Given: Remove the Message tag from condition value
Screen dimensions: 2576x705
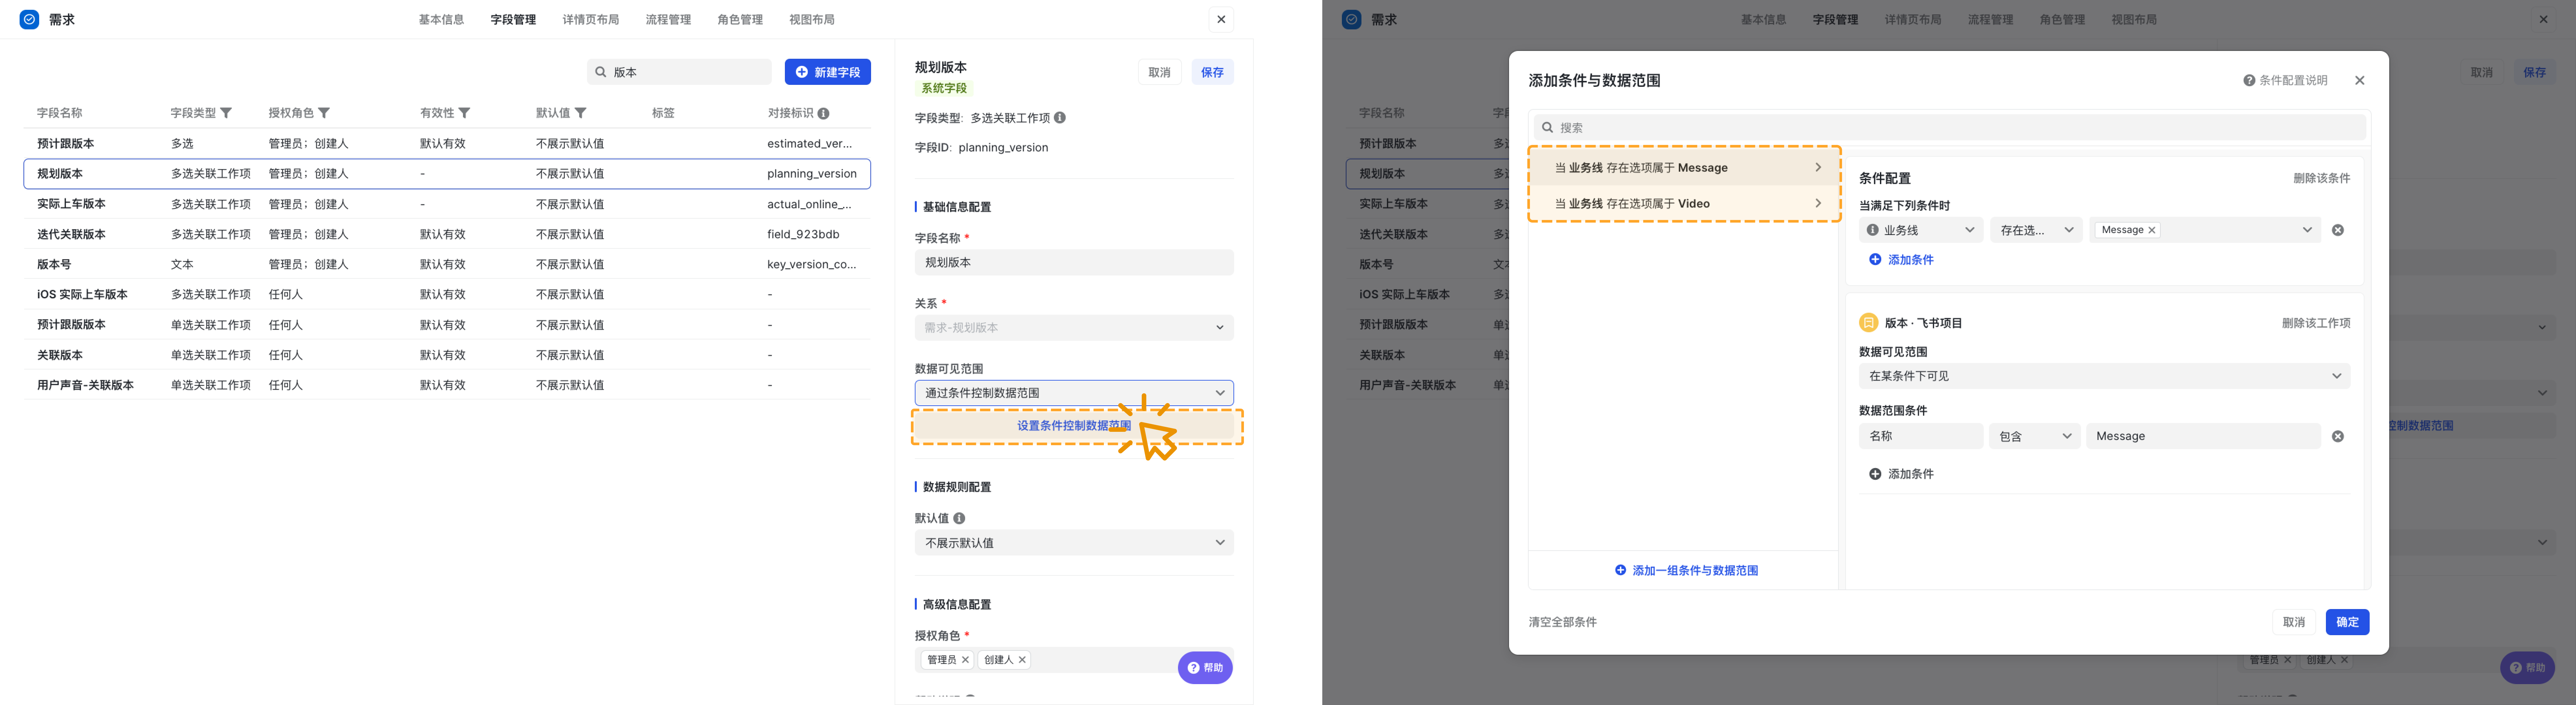Looking at the screenshot, I should pyautogui.click(x=2152, y=230).
